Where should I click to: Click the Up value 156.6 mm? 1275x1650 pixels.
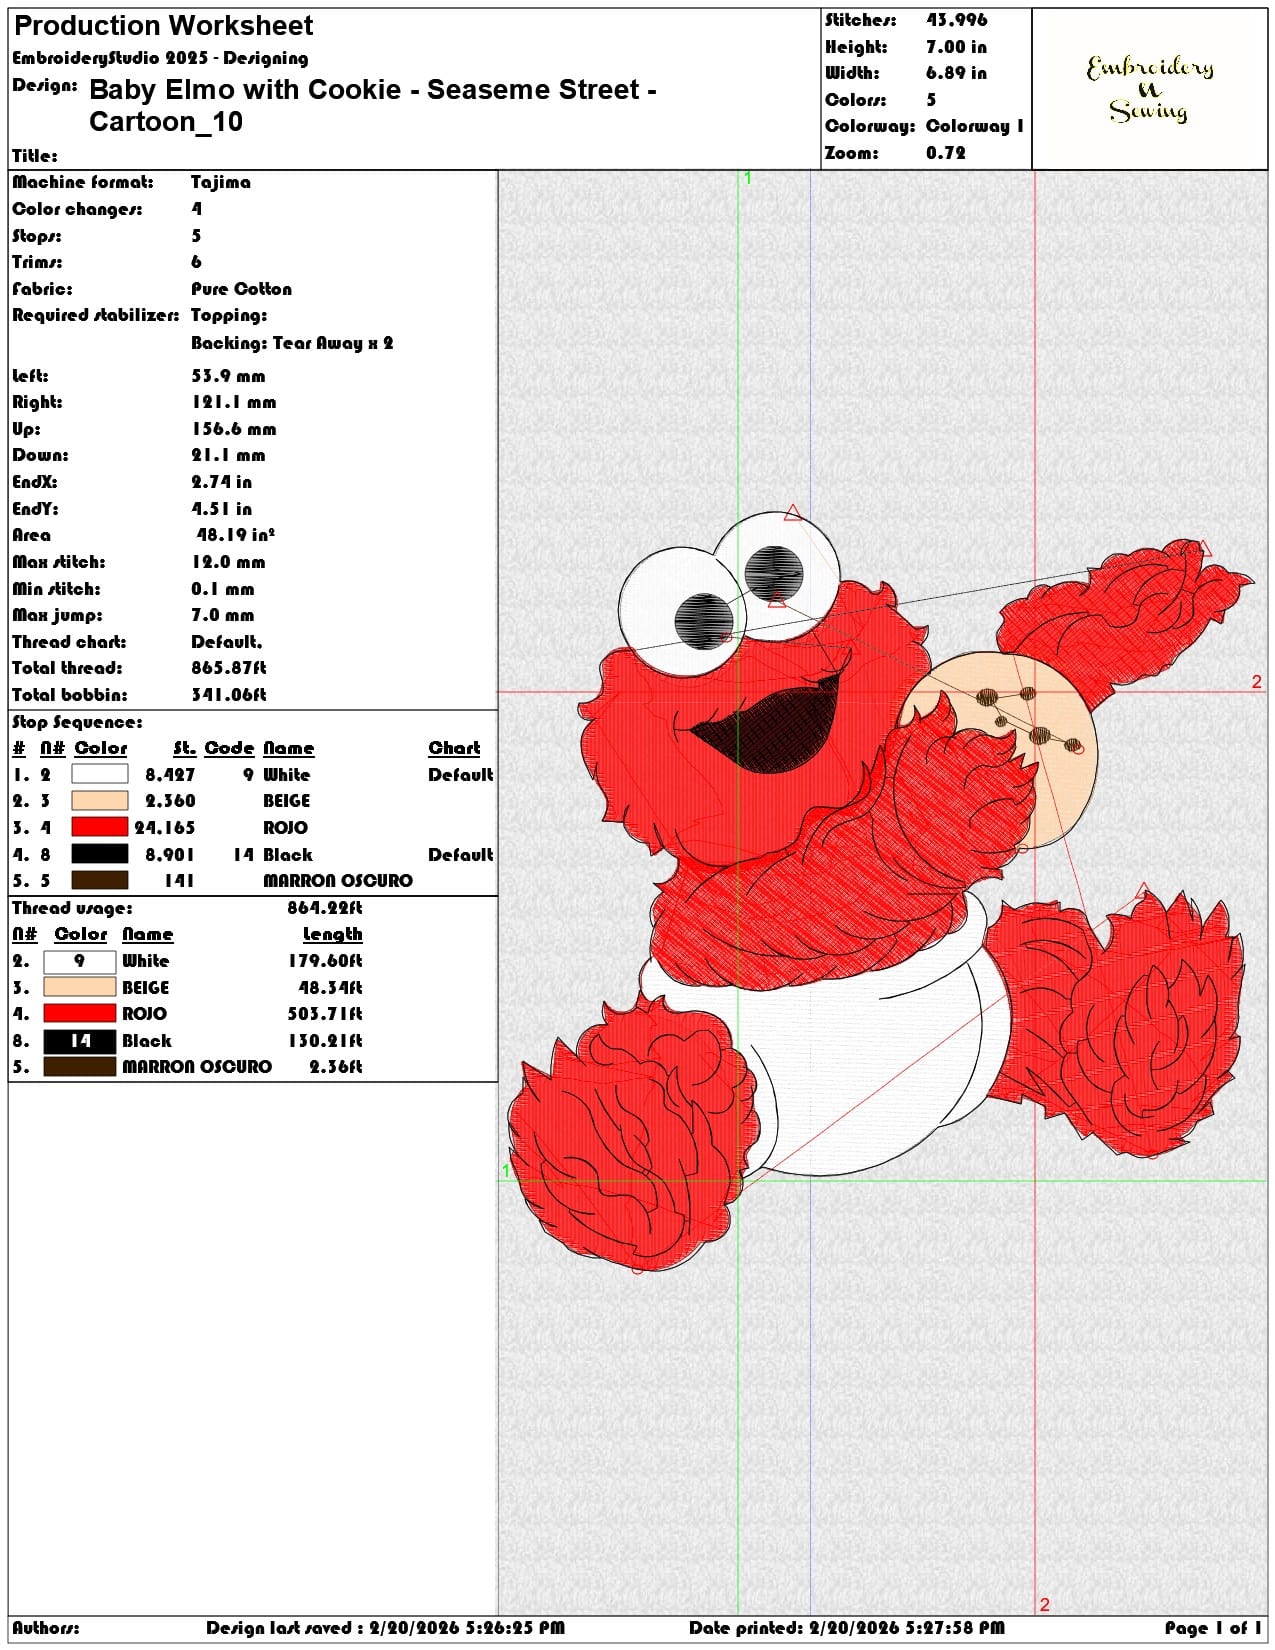[x=233, y=429]
